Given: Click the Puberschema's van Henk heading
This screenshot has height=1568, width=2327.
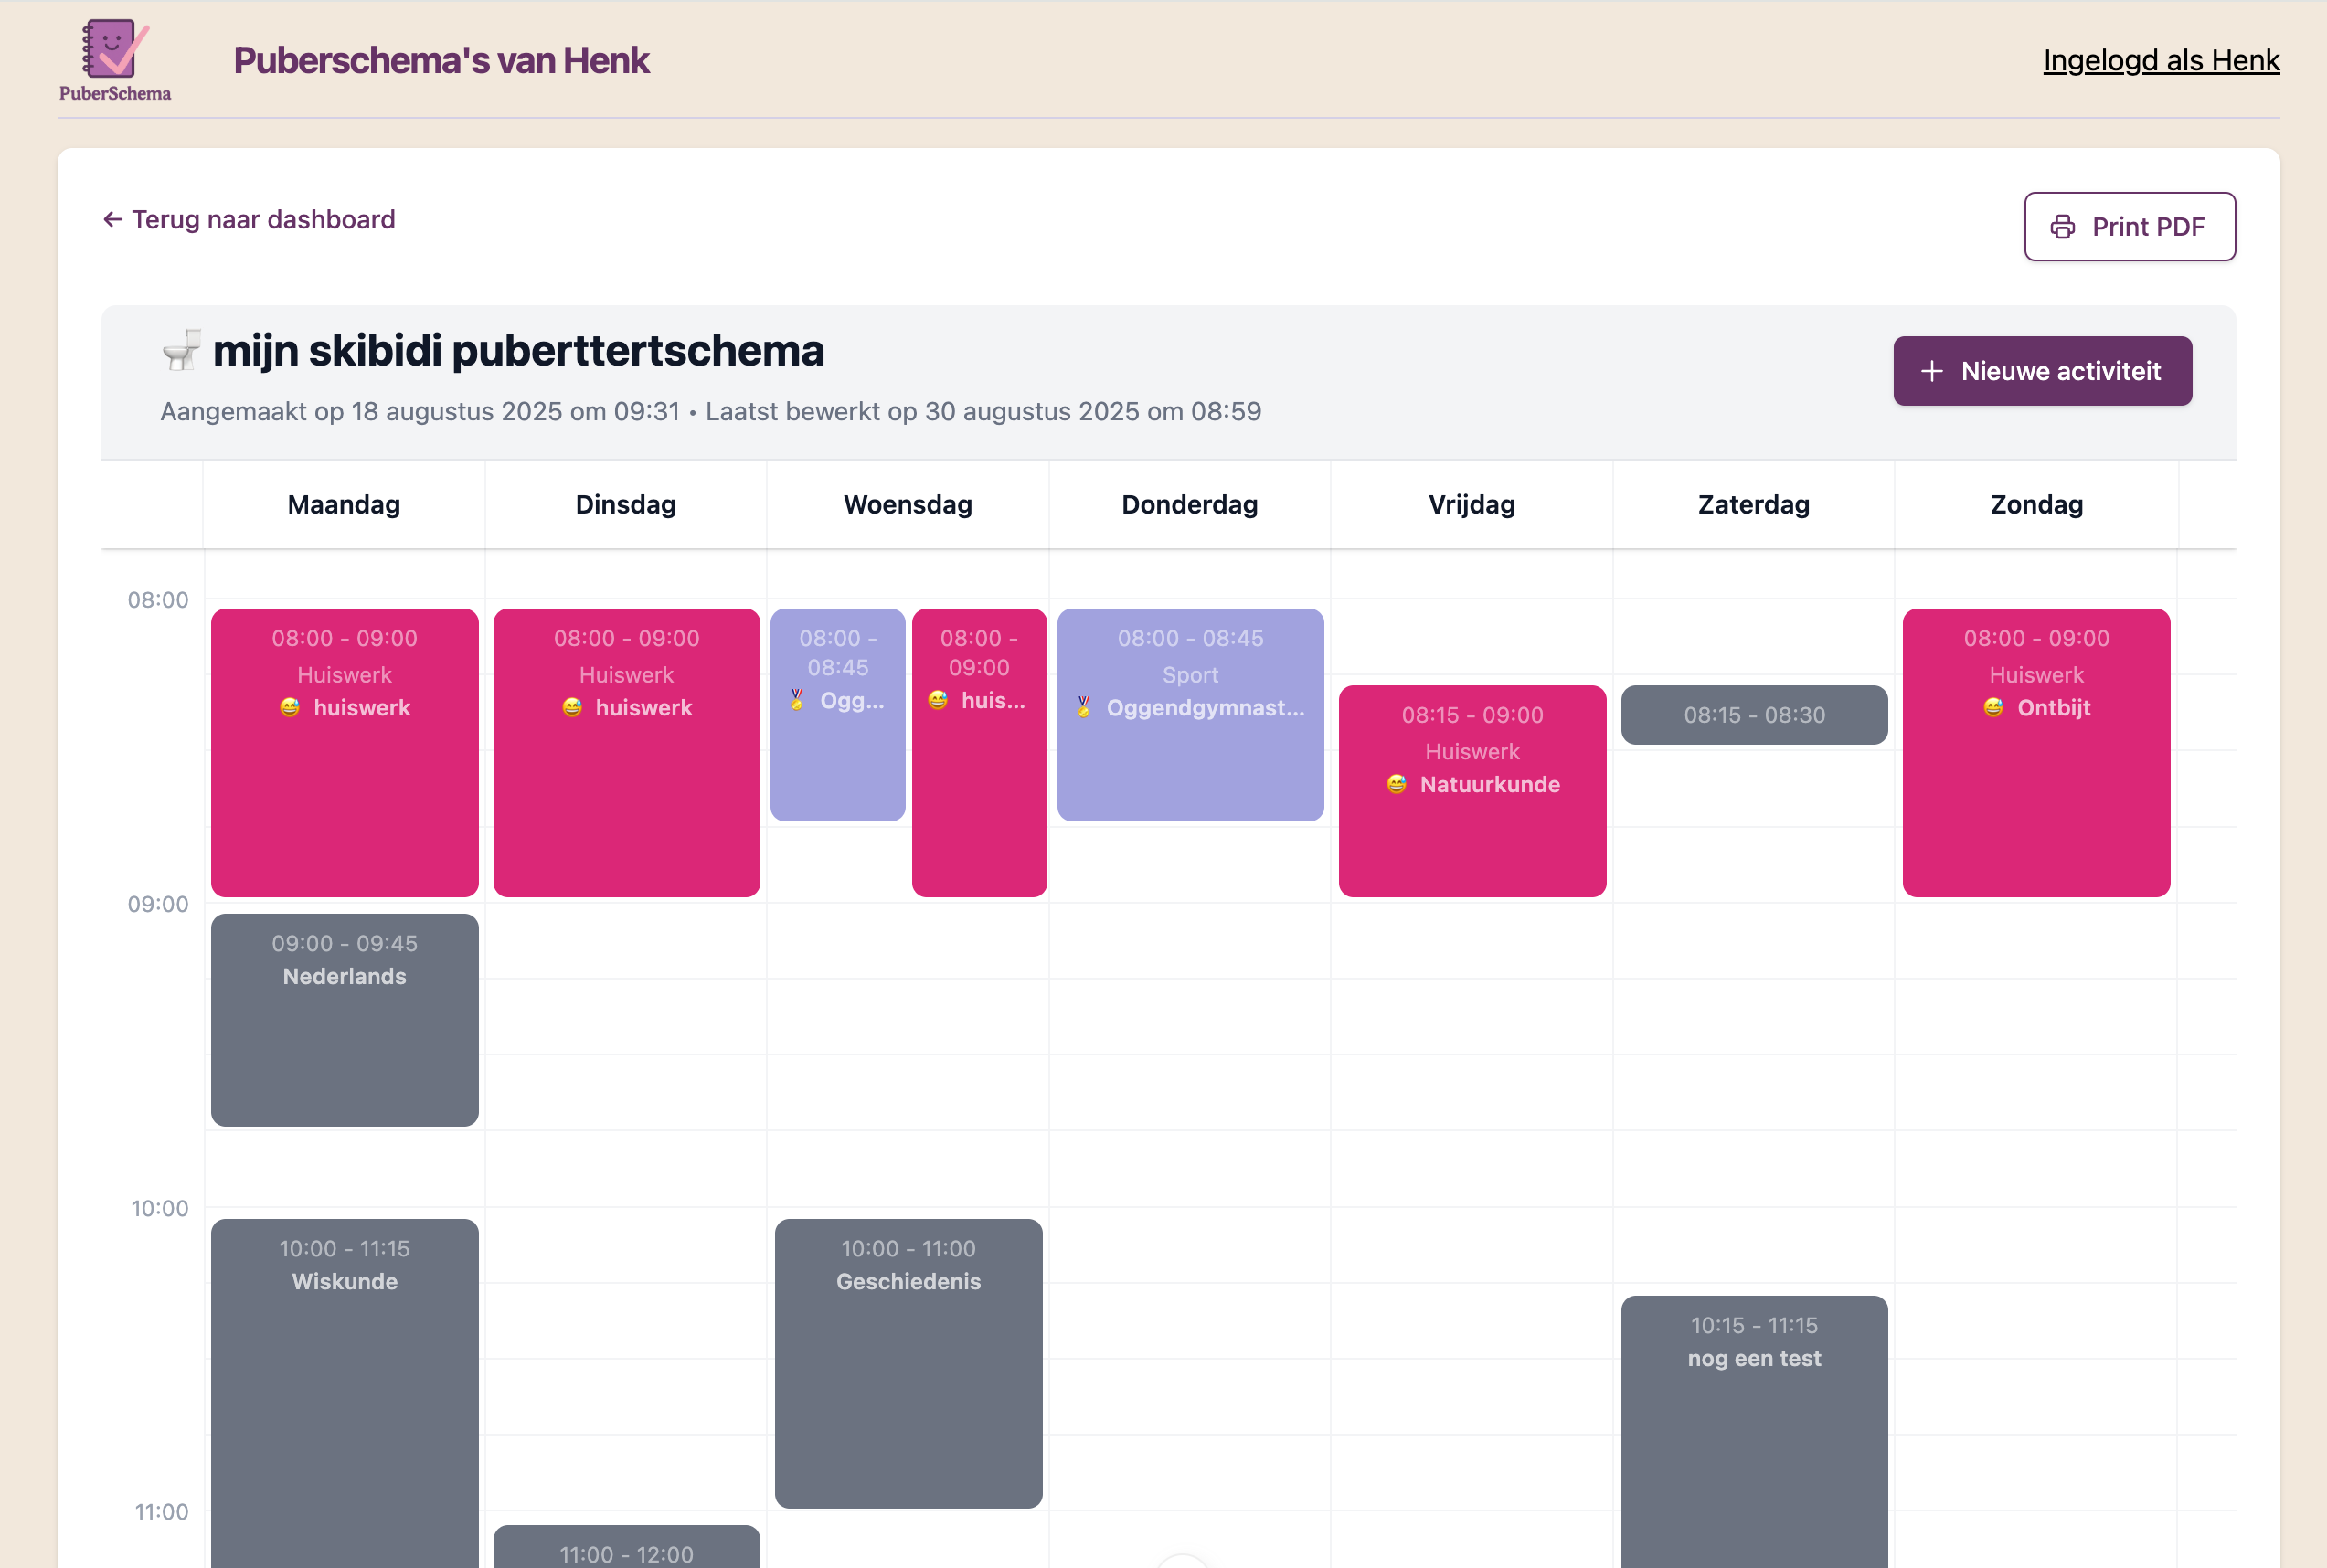Looking at the screenshot, I should coord(441,60).
